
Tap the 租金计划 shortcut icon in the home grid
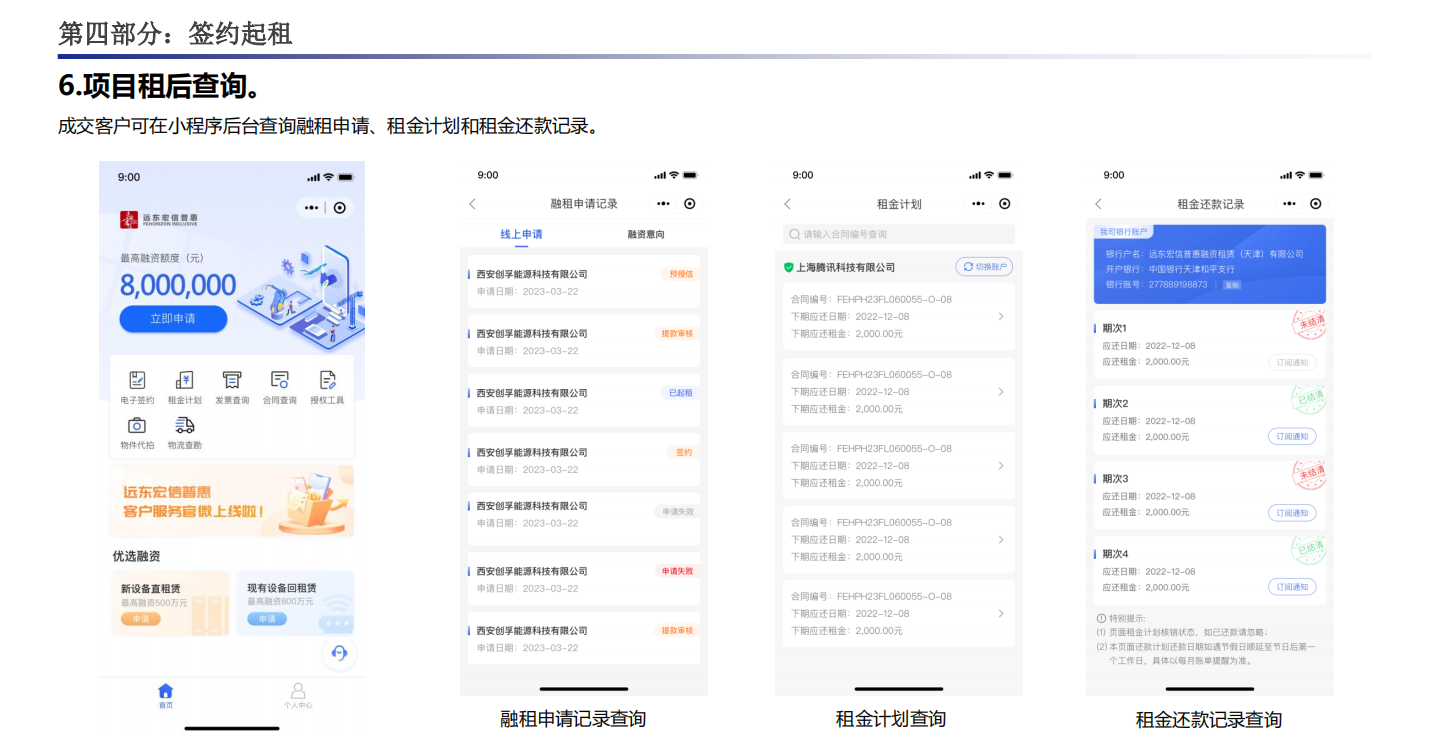tap(184, 380)
